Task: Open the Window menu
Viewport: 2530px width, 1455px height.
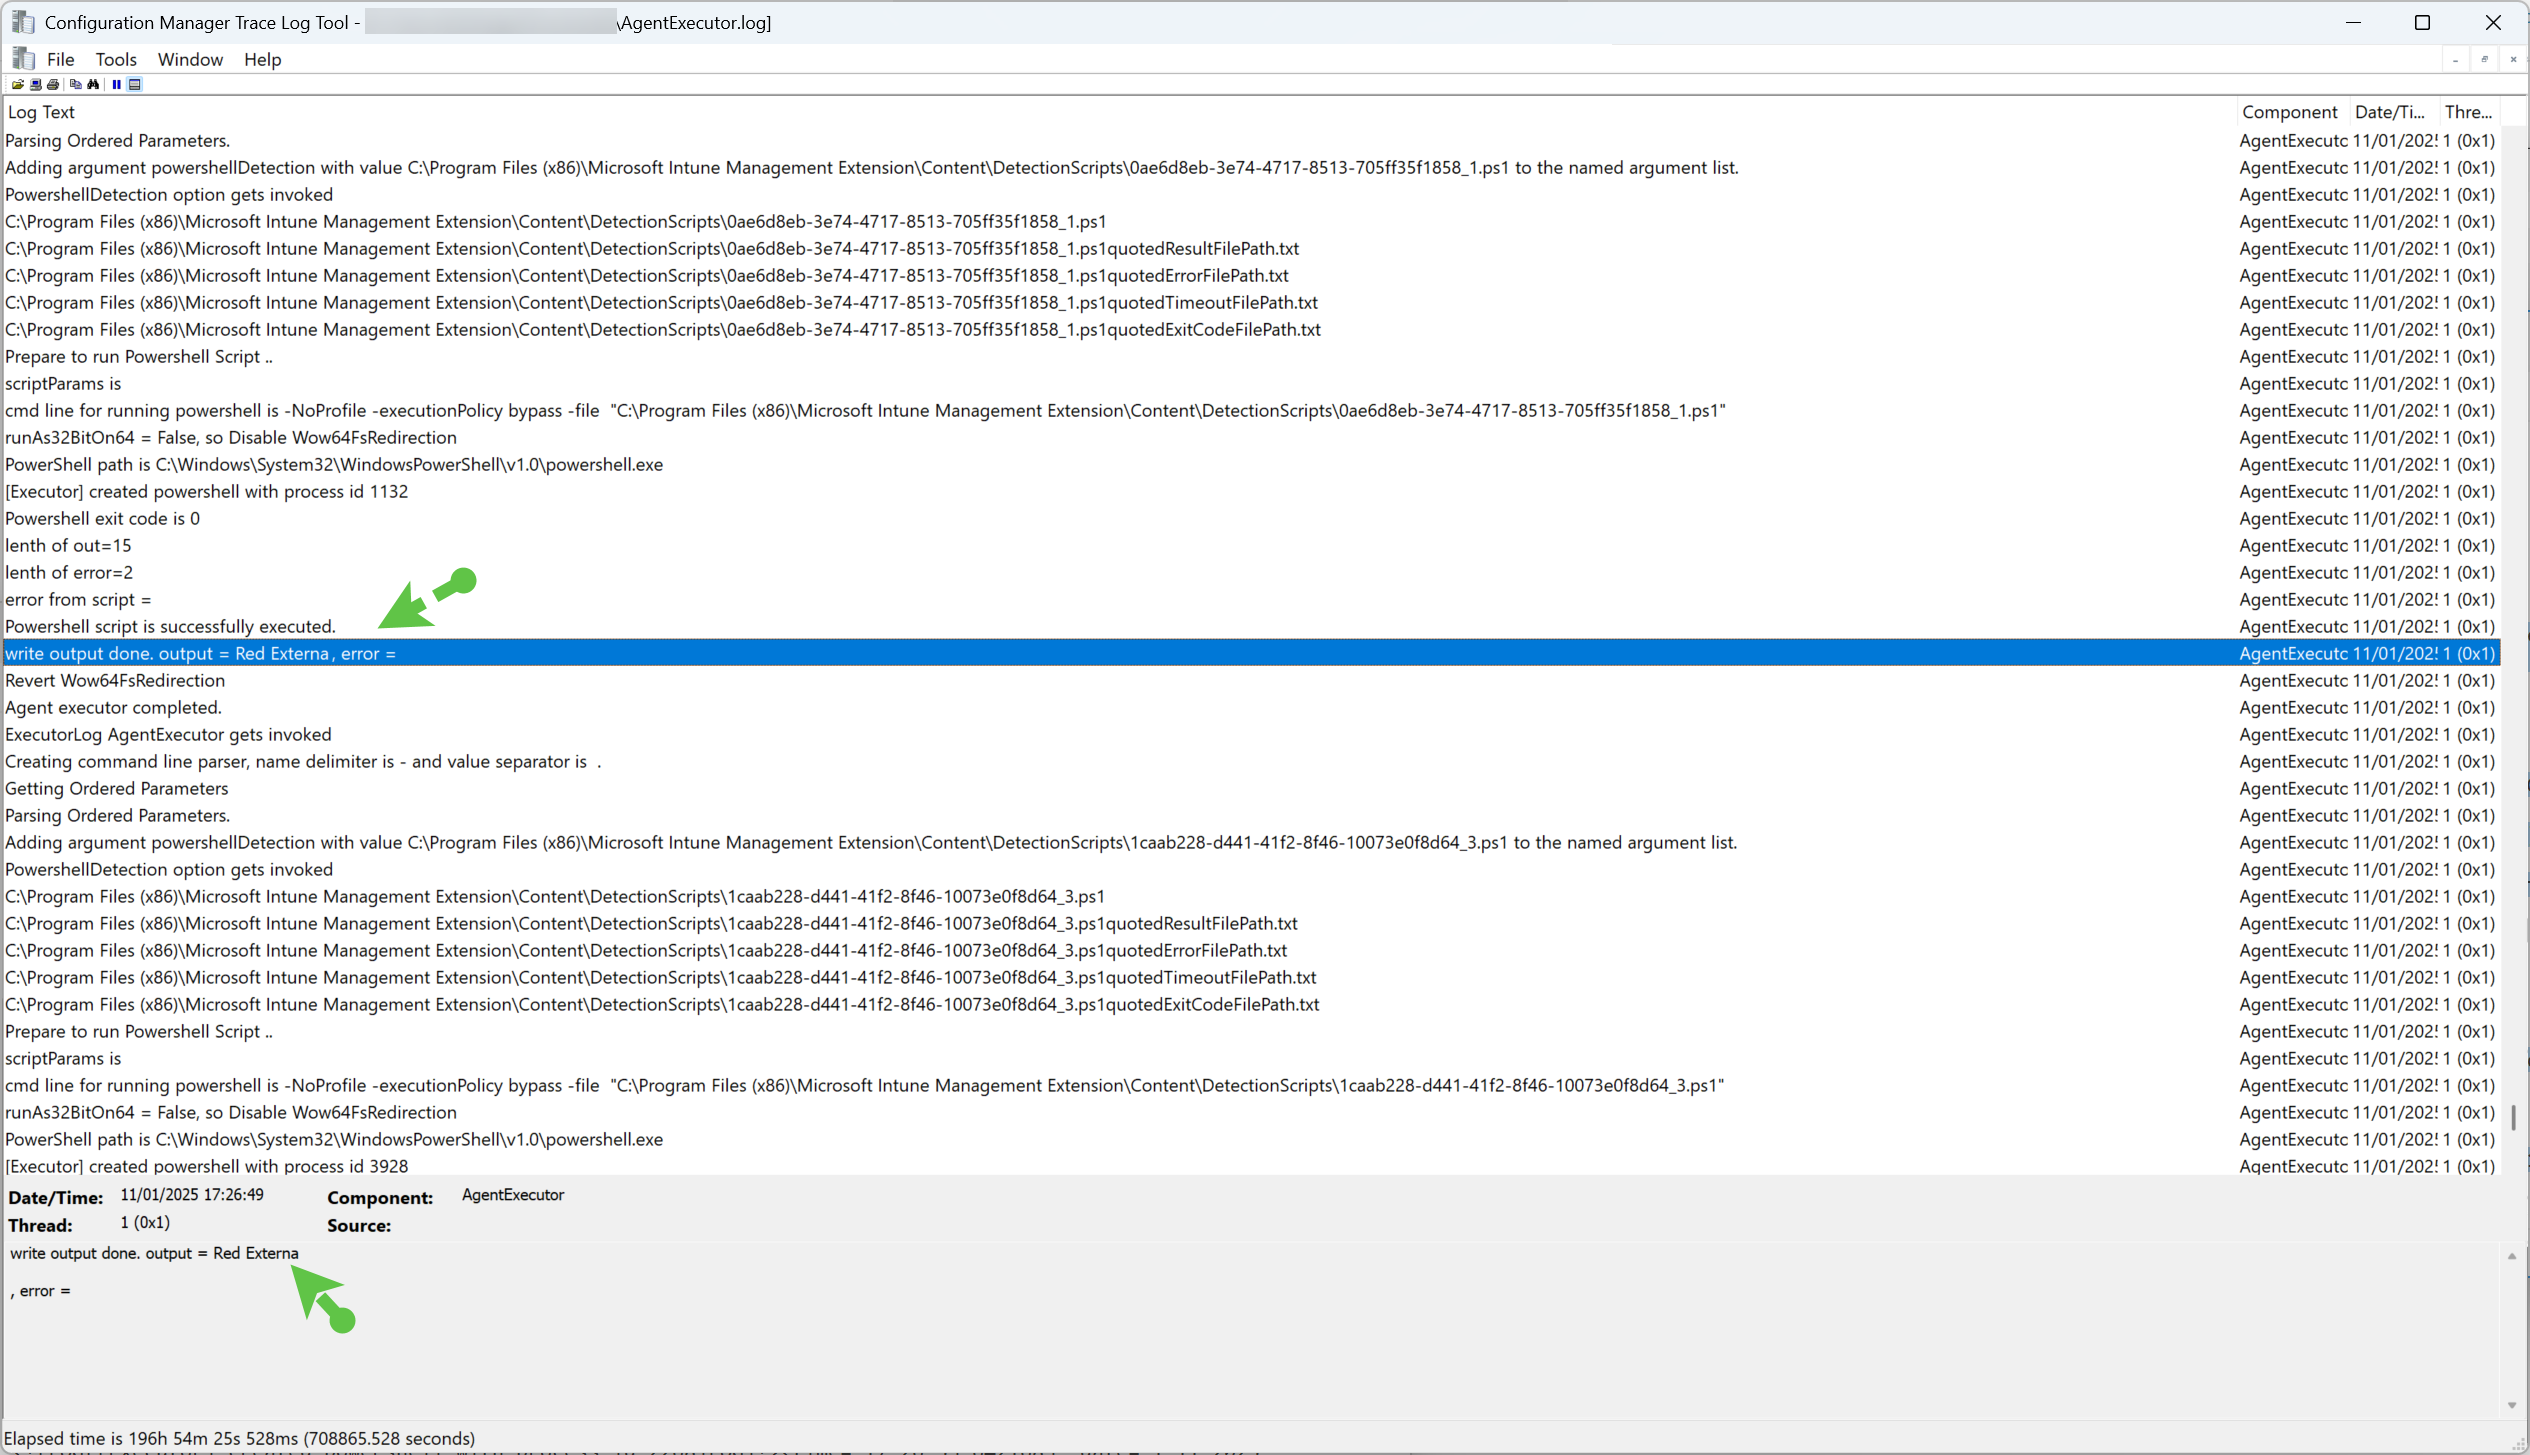Action: [190, 59]
